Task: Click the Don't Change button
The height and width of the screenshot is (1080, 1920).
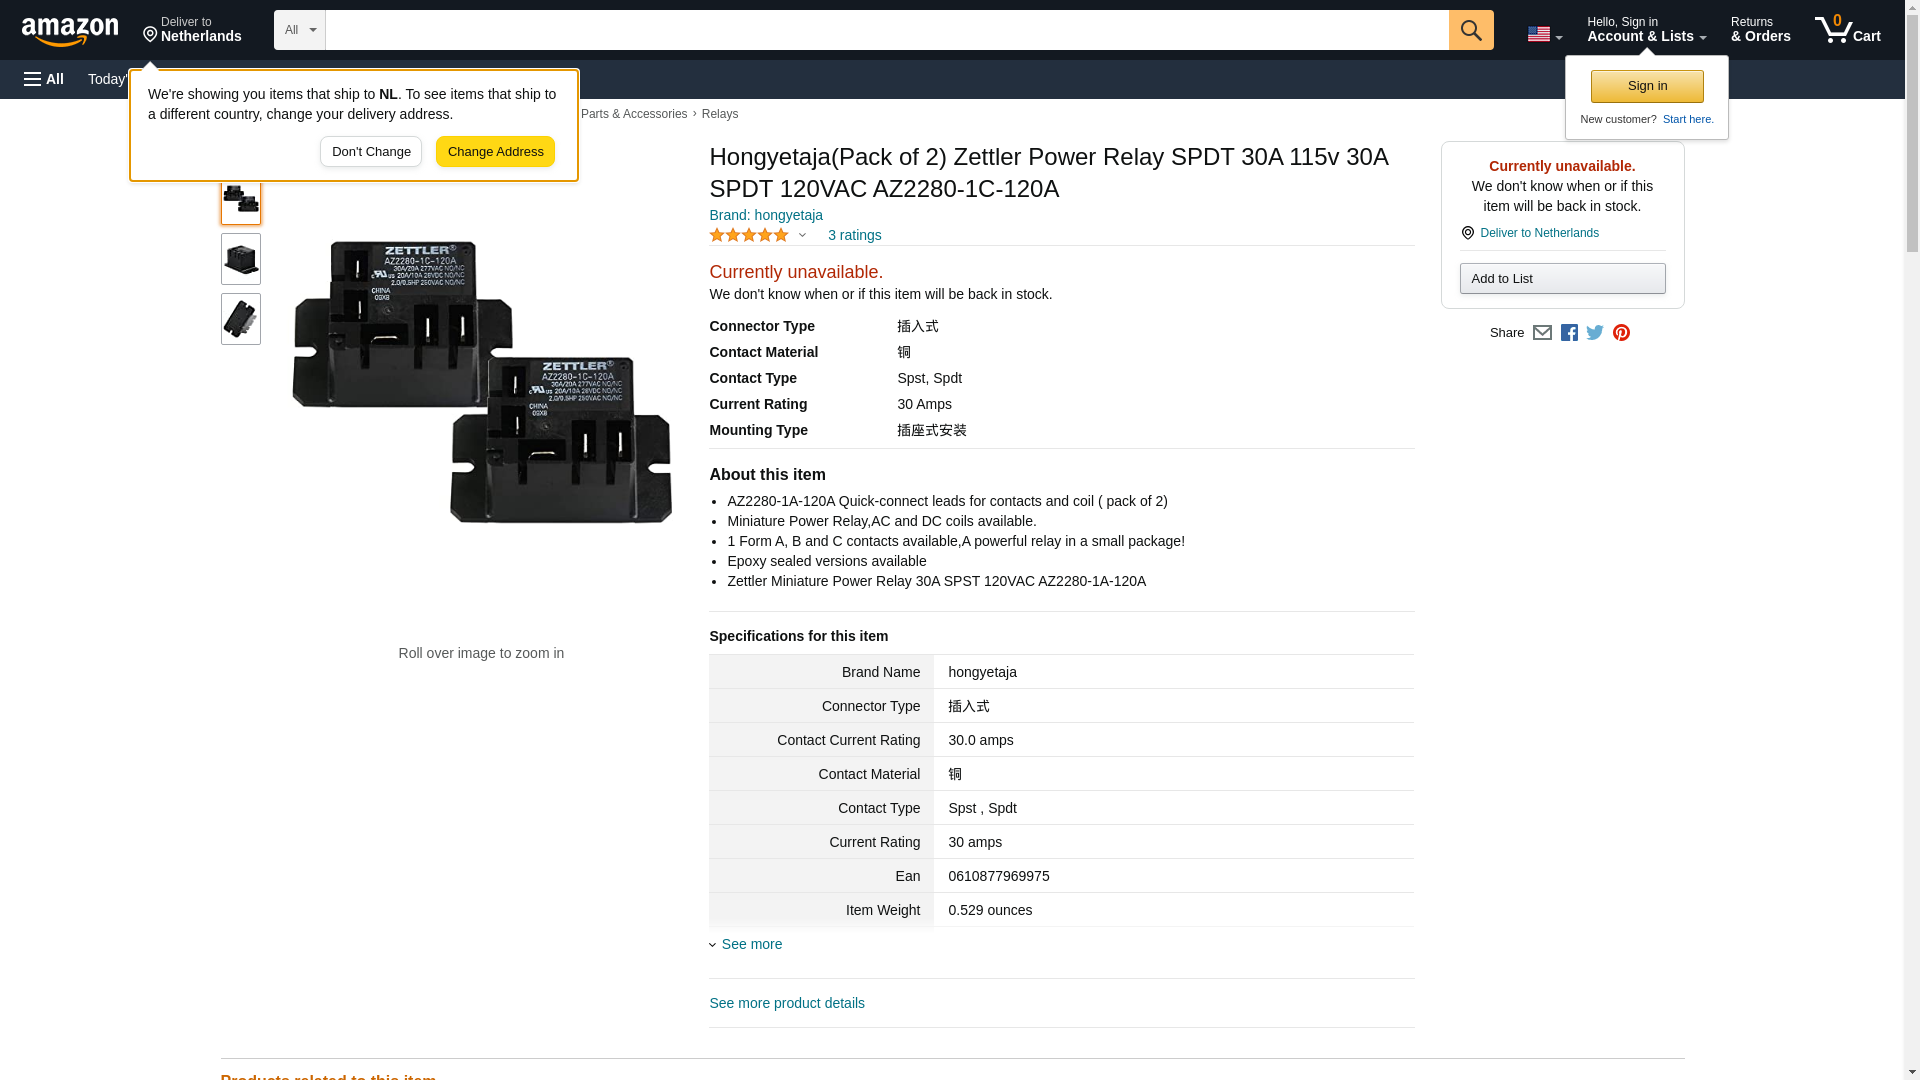Action: 371,152
